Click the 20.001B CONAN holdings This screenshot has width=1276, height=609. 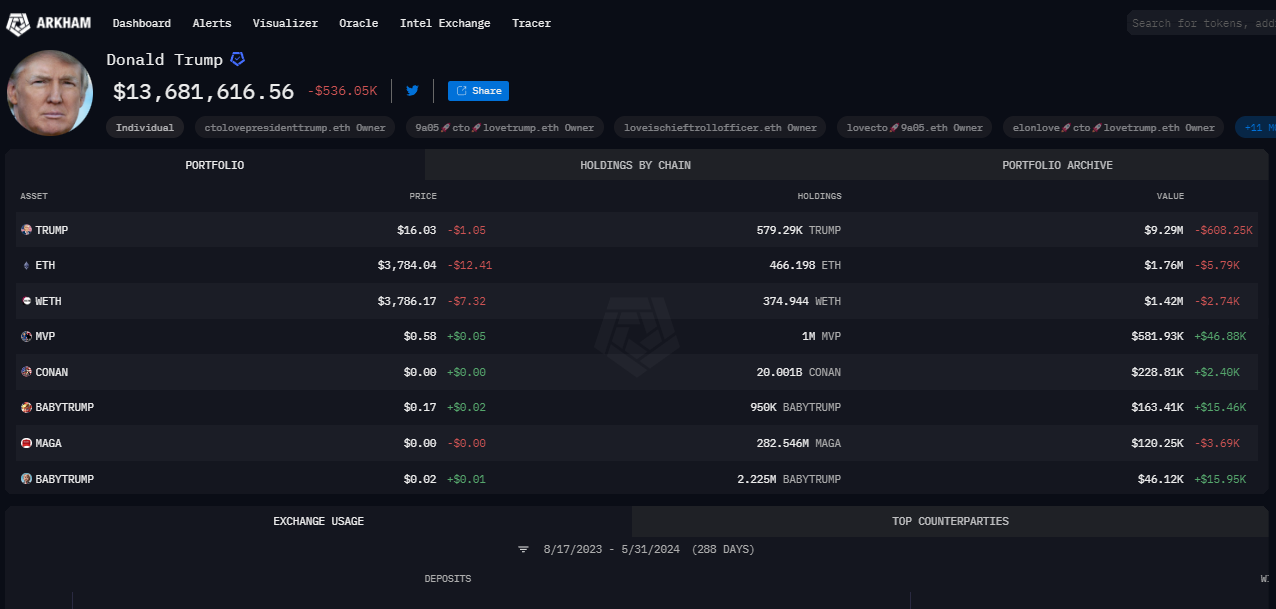pos(798,372)
